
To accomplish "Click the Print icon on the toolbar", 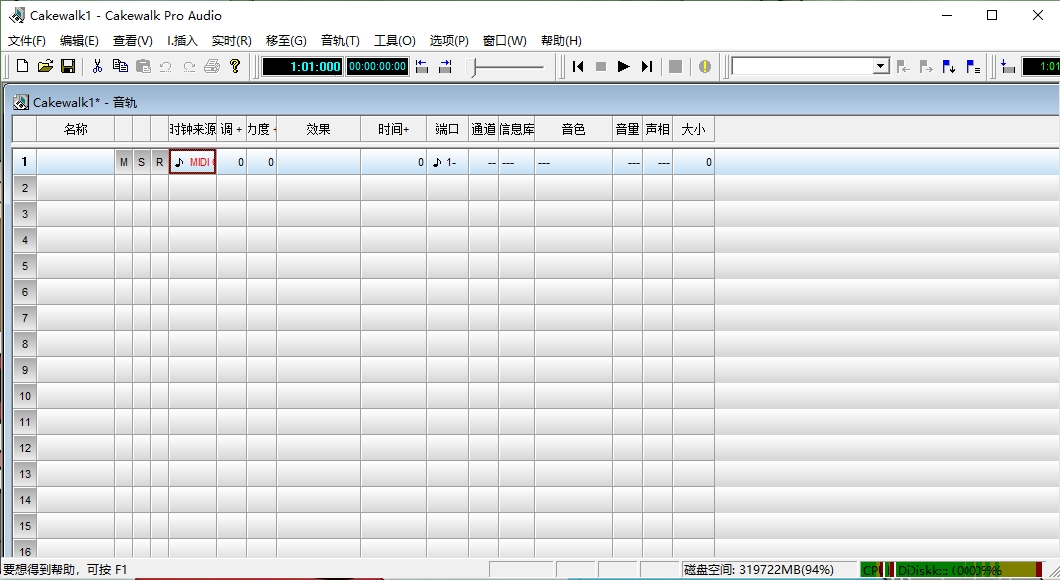I will click(x=211, y=66).
